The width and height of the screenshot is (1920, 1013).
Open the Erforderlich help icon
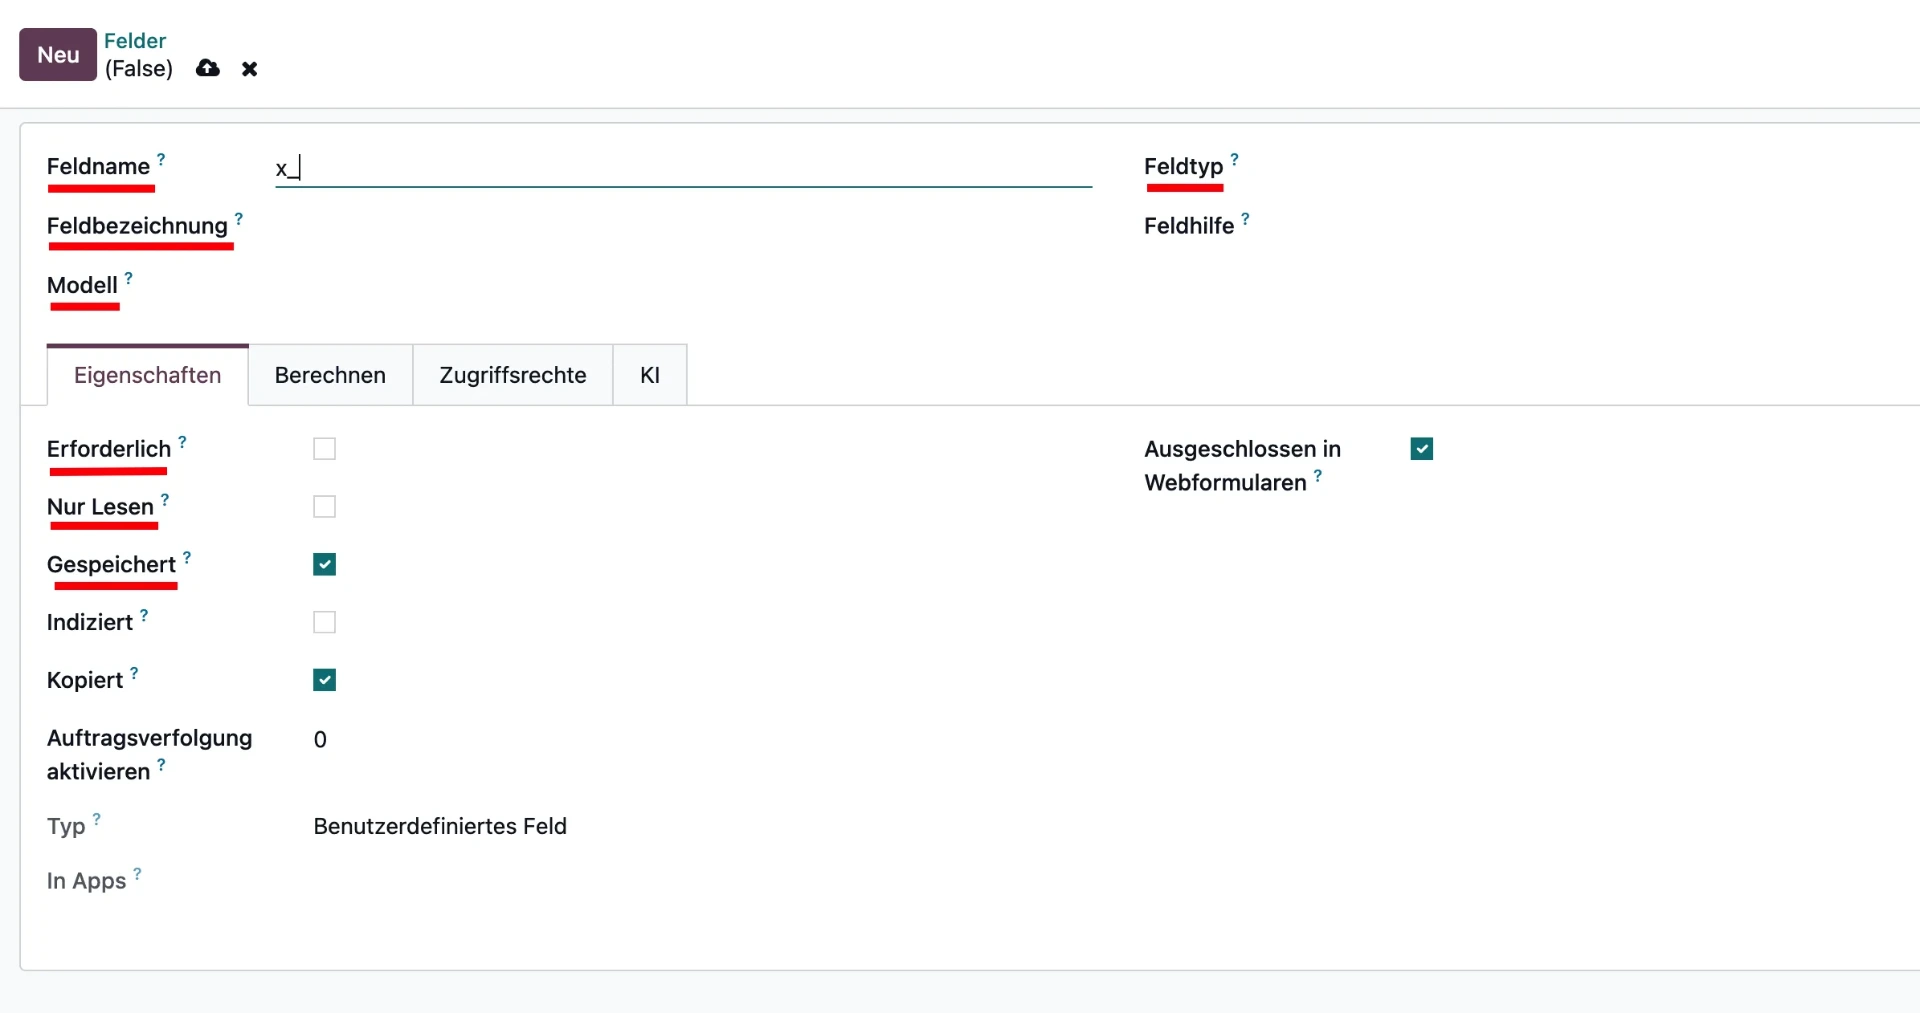click(x=181, y=440)
